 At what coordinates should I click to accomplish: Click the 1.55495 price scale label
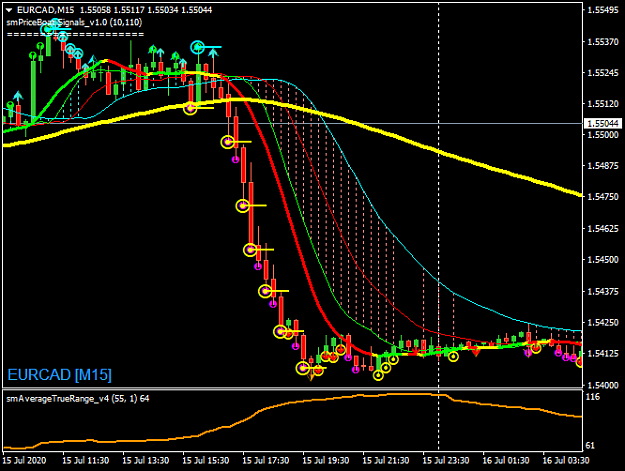click(x=603, y=10)
